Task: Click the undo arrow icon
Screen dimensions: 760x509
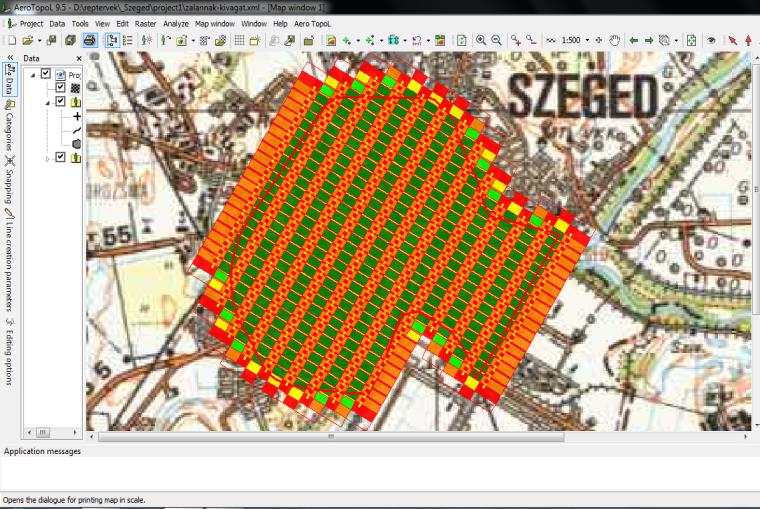Action: [x=416, y=41]
